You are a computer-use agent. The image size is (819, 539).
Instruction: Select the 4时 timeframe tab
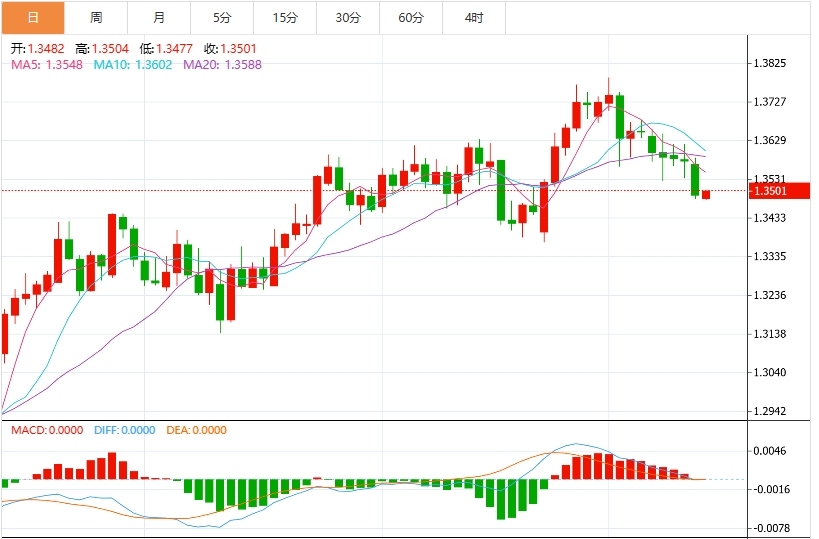pos(474,18)
